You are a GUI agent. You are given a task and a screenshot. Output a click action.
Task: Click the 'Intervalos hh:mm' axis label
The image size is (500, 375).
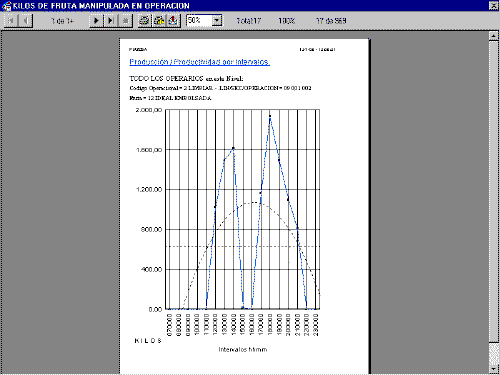[x=243, y=350]
